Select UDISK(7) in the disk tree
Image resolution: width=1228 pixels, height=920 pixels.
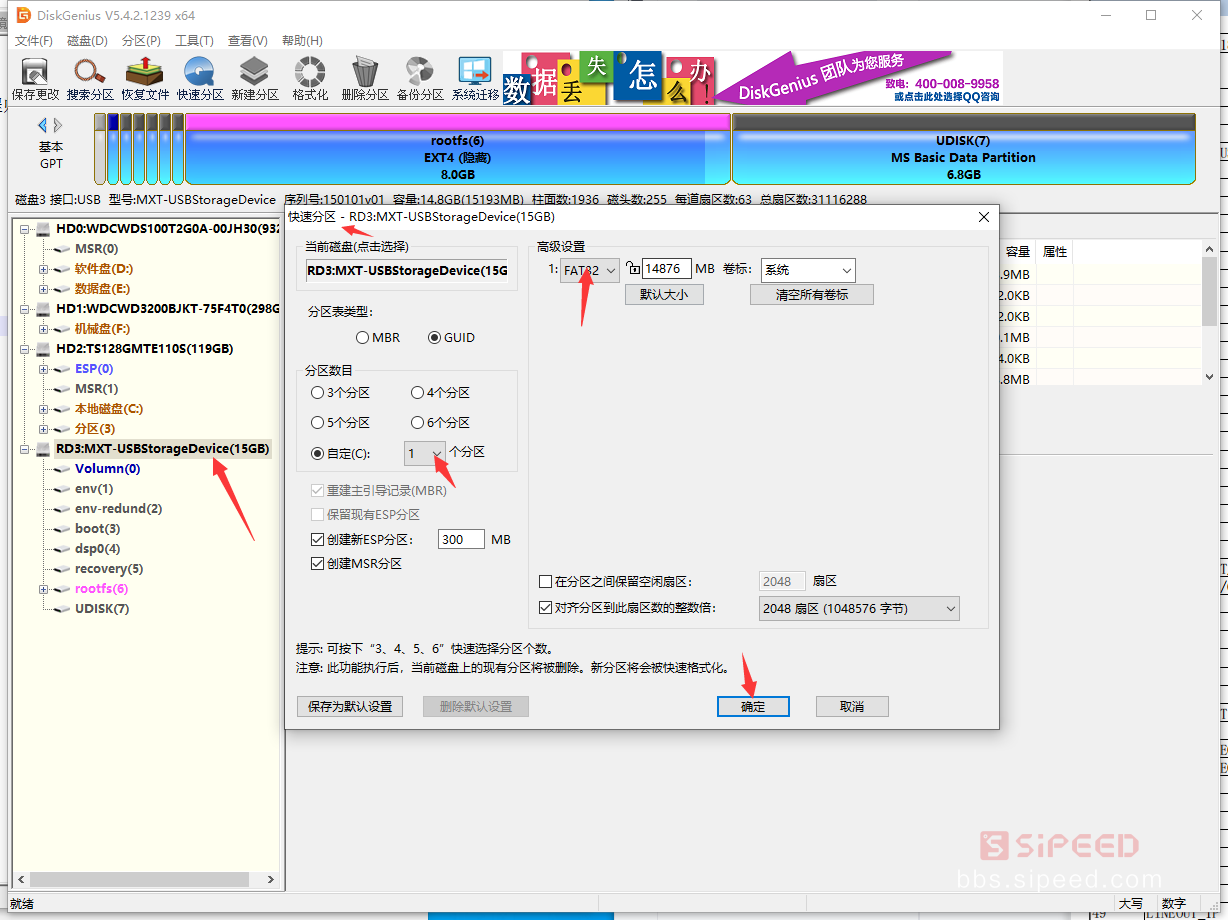point(101,609)
